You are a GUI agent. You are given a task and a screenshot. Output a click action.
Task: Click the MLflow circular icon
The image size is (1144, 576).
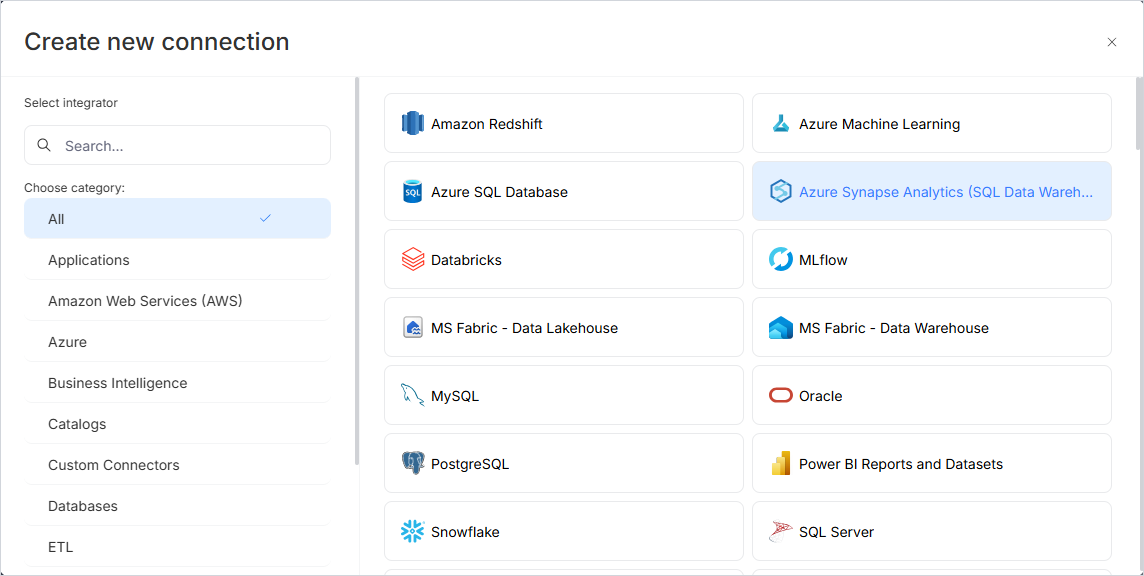coord(780,260)
